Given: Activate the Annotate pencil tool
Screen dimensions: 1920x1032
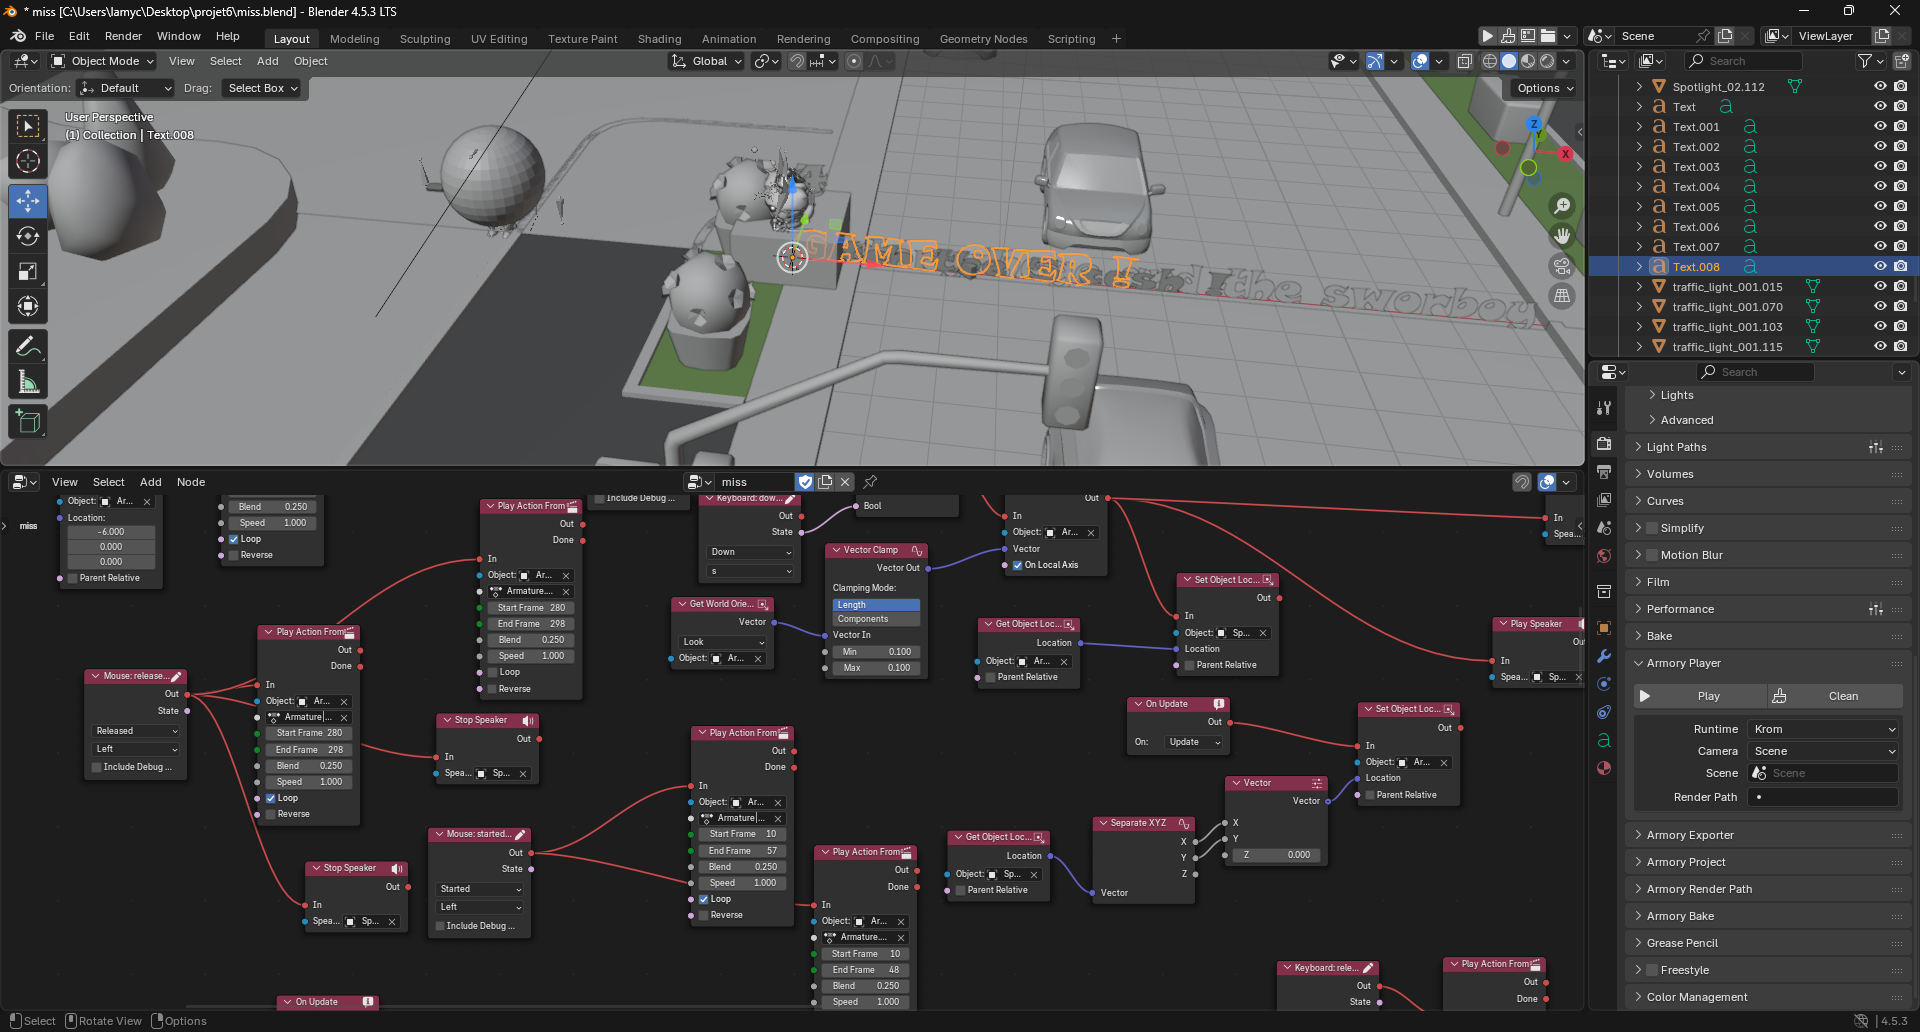Looking at the screenshot, I should point(28,347).
